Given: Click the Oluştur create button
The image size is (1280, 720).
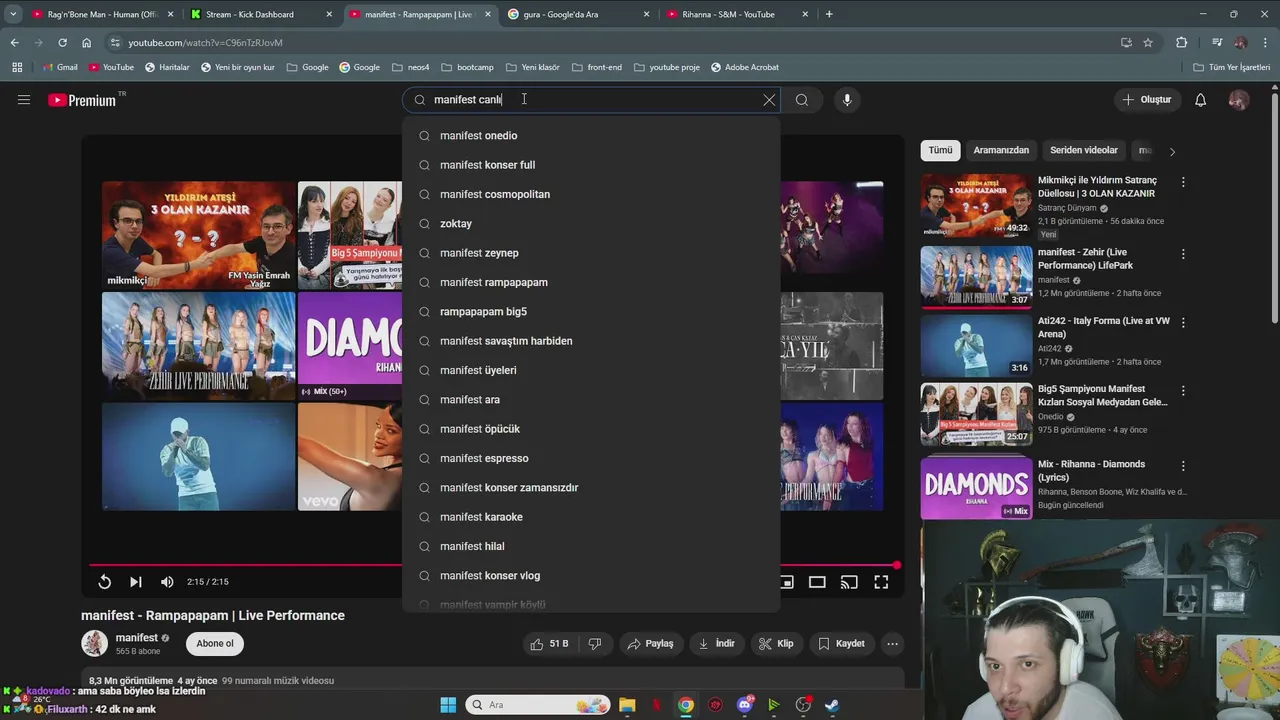Looking at the screenshot, I should click(x=1146, y=100).
